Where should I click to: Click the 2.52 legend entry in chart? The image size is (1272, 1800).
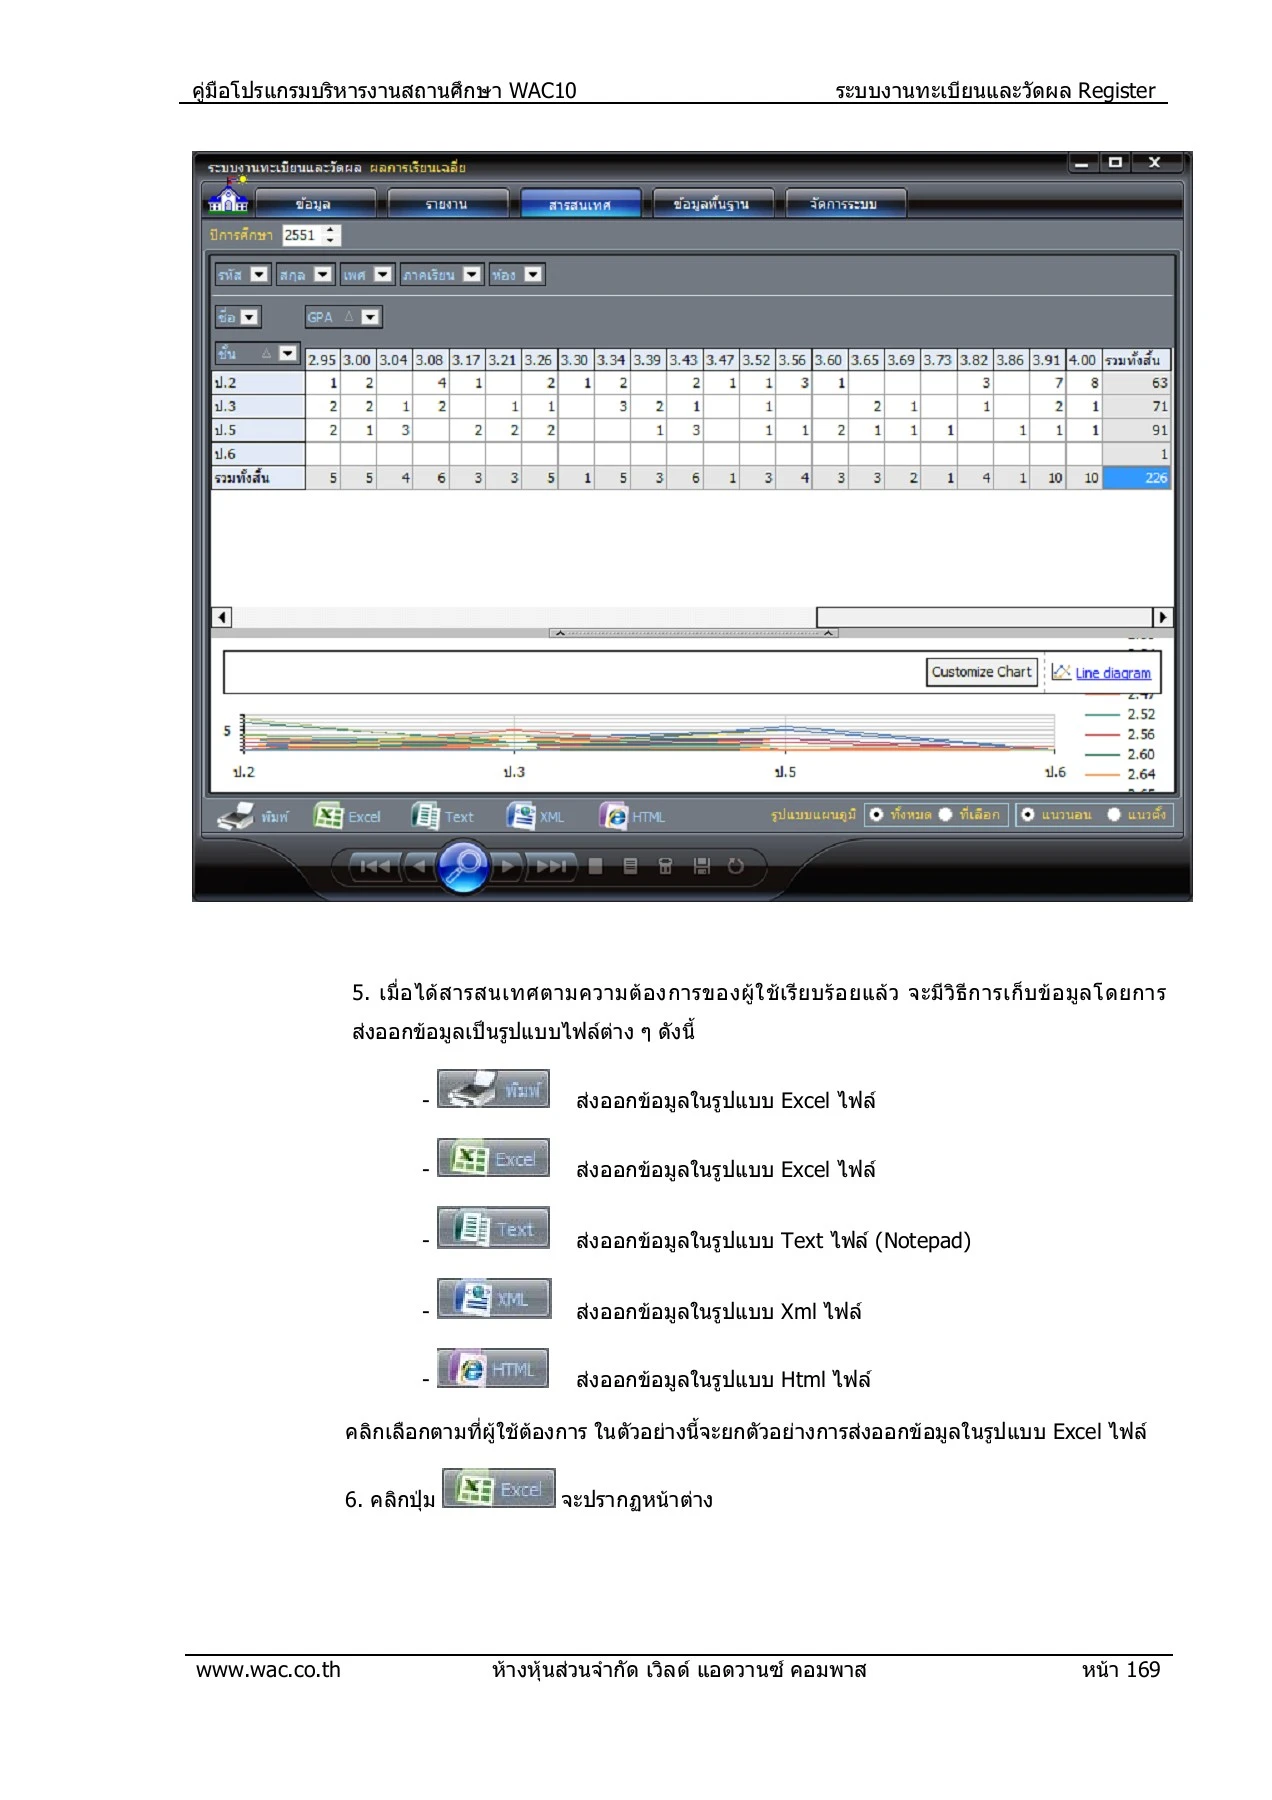coord(1120,714)
